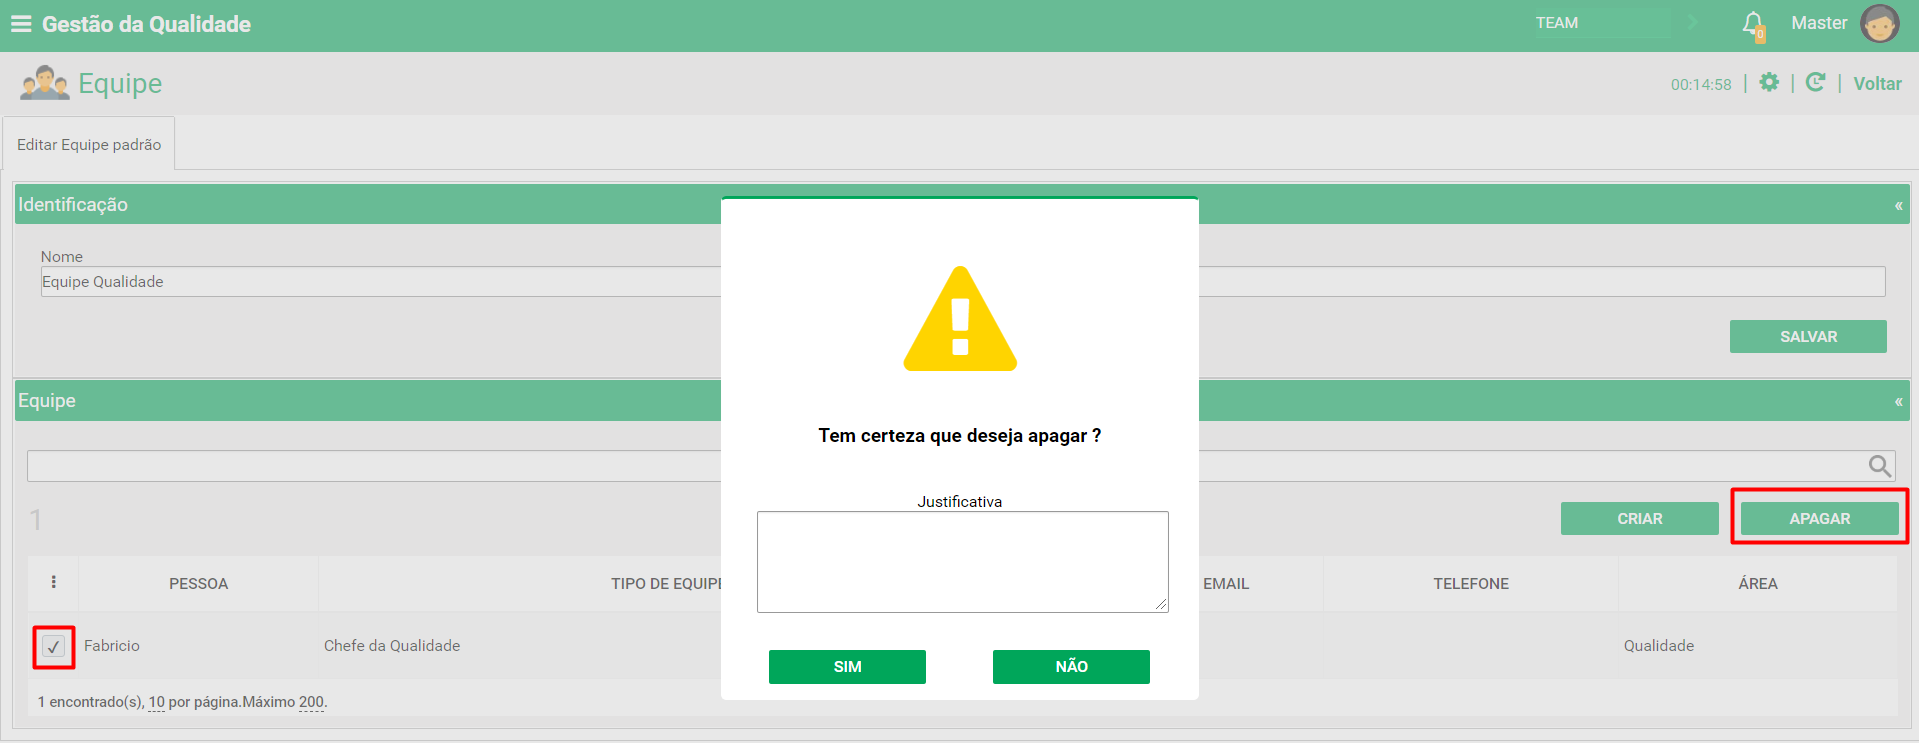Screen dimensions: 1919x743
Task: Click the Chefe da Qualidade cell
Action: point(392,646)
